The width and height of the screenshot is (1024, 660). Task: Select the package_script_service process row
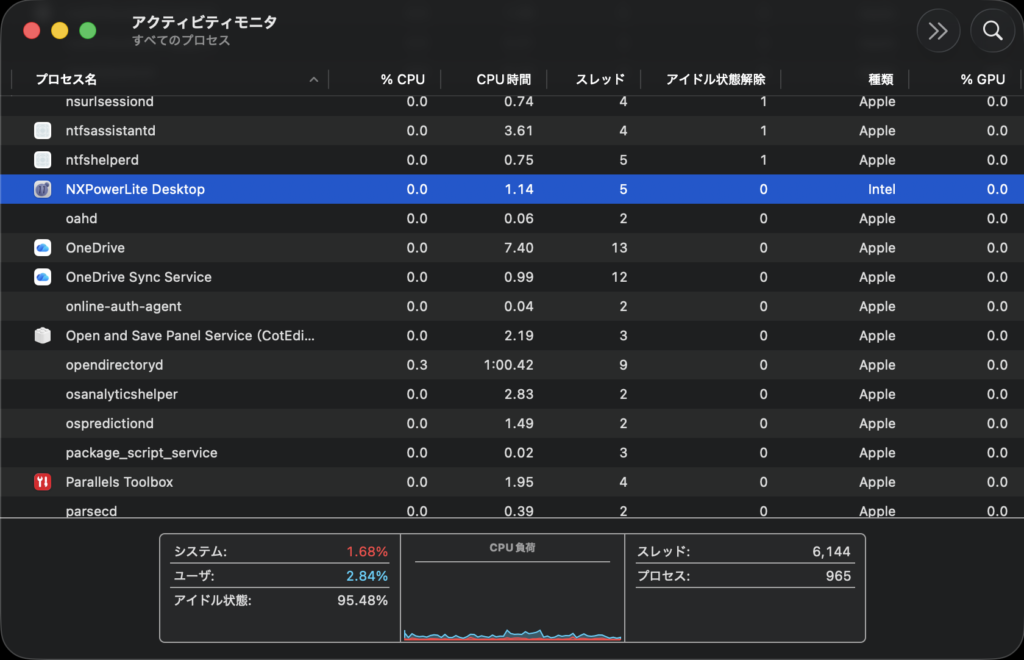[512, 453]
